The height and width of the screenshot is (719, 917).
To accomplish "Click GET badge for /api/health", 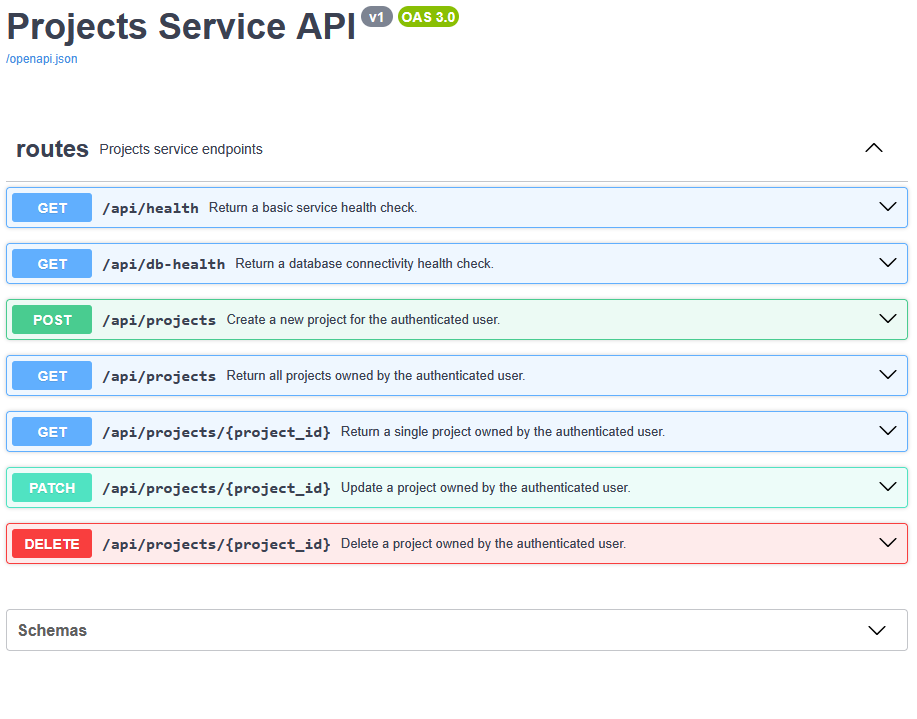I will [x=52, y=208].
